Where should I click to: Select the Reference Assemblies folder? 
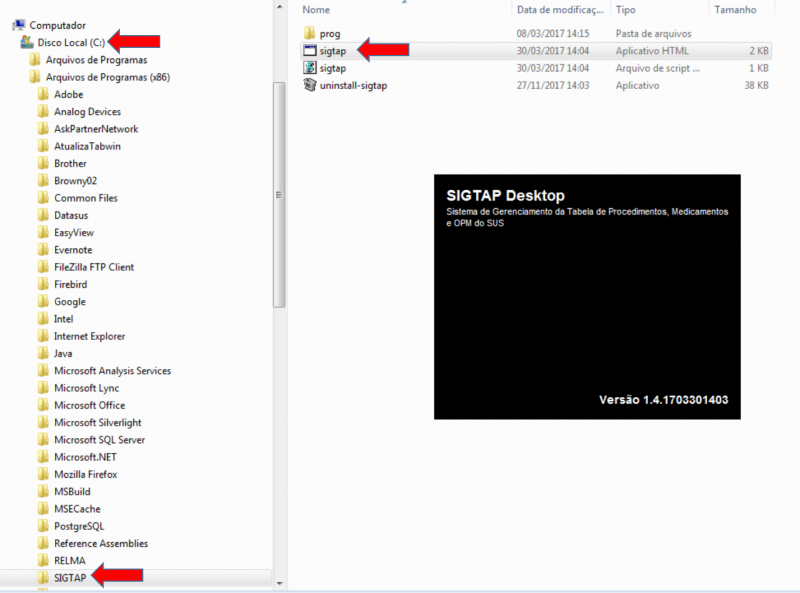click(101, 543)
